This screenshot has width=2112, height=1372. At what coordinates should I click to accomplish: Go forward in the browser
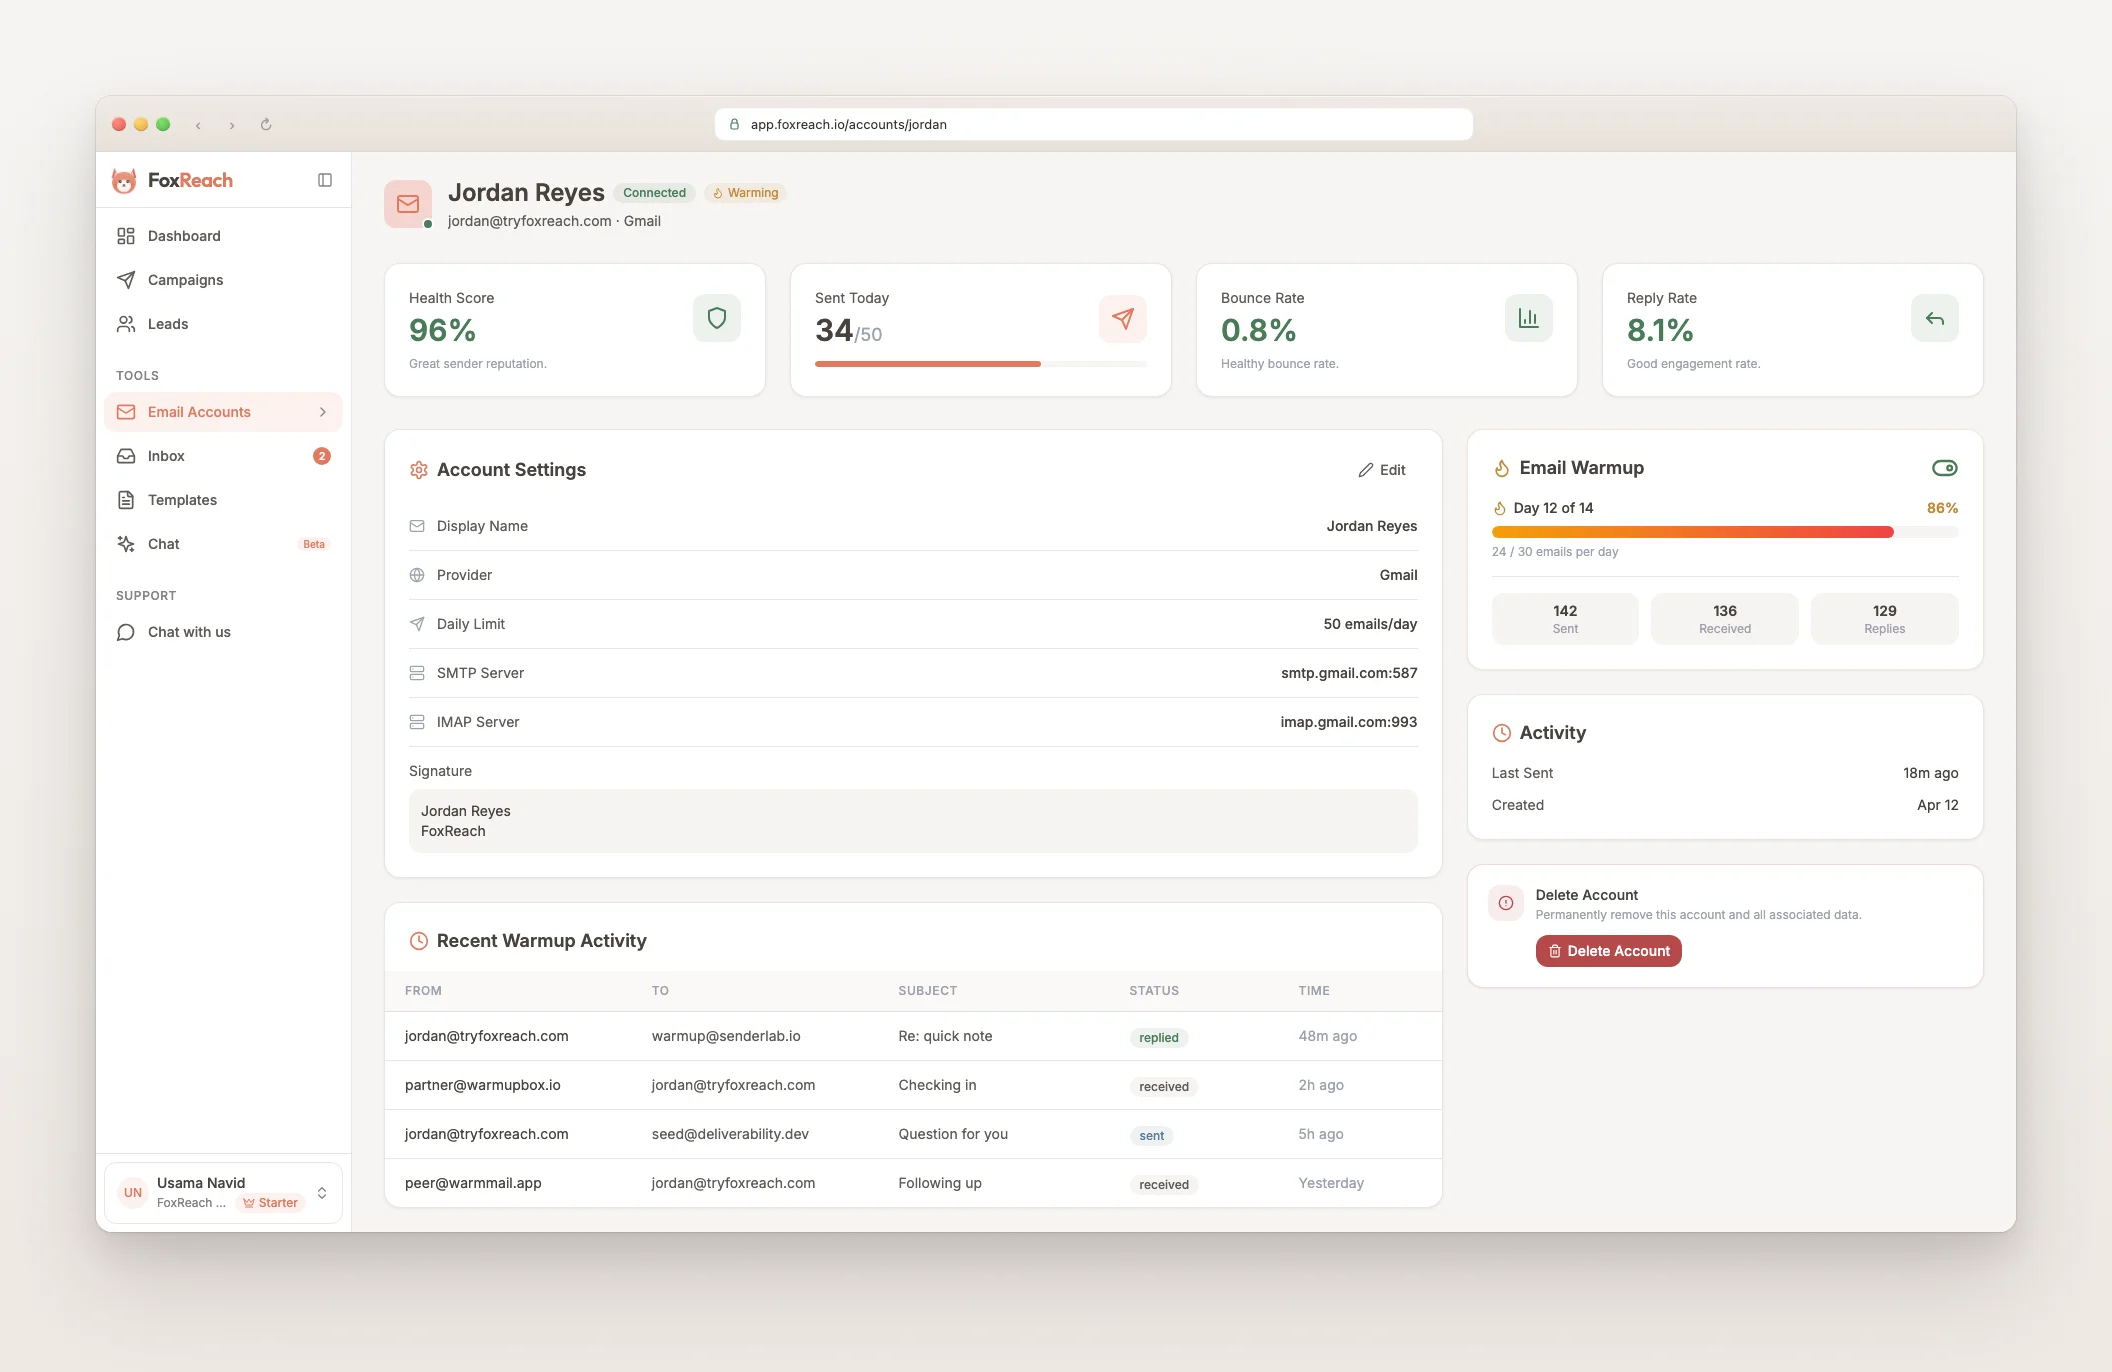tap(232, 125)
